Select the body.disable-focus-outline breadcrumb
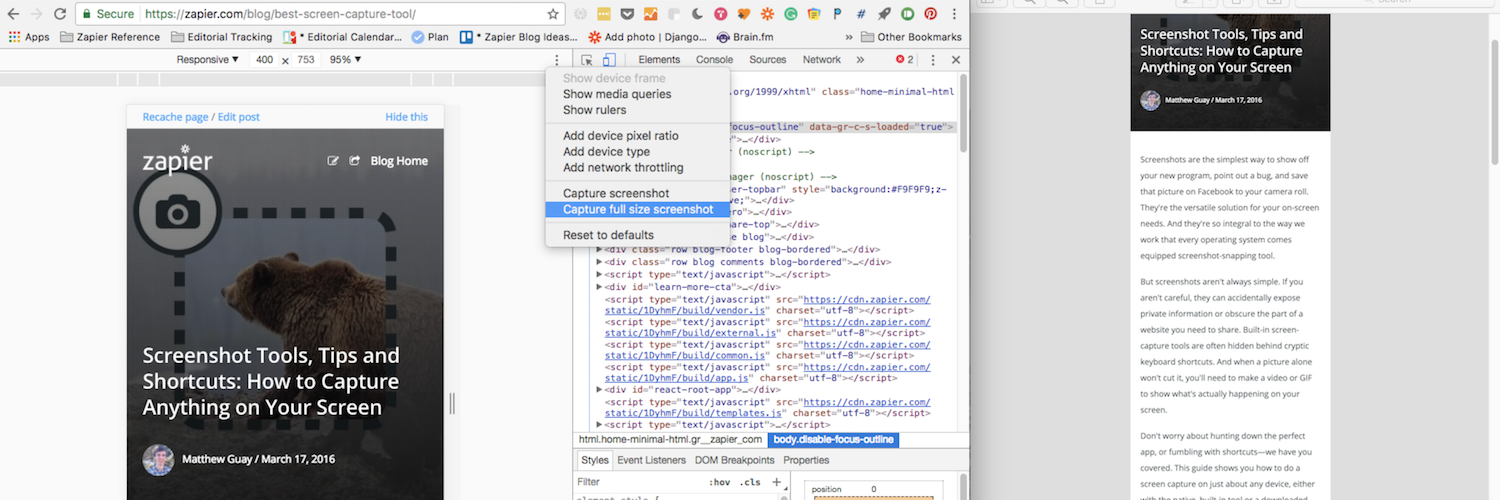The width and height of the screenshot is (1500, 500). 833,440
